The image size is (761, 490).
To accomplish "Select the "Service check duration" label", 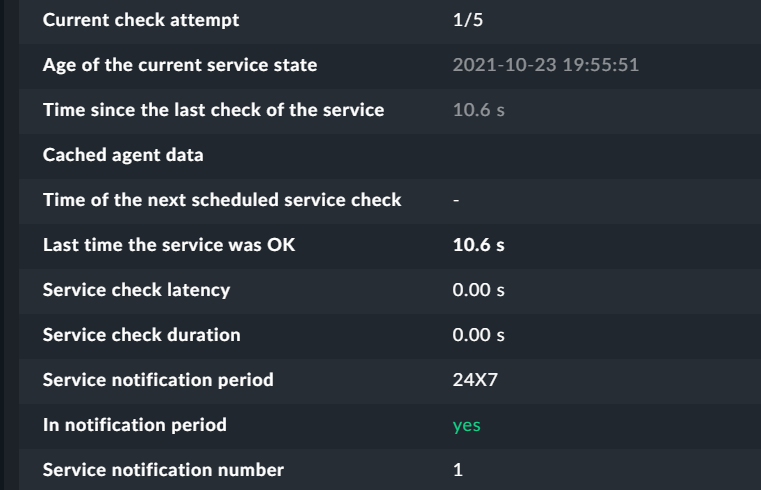I will 141,335.
